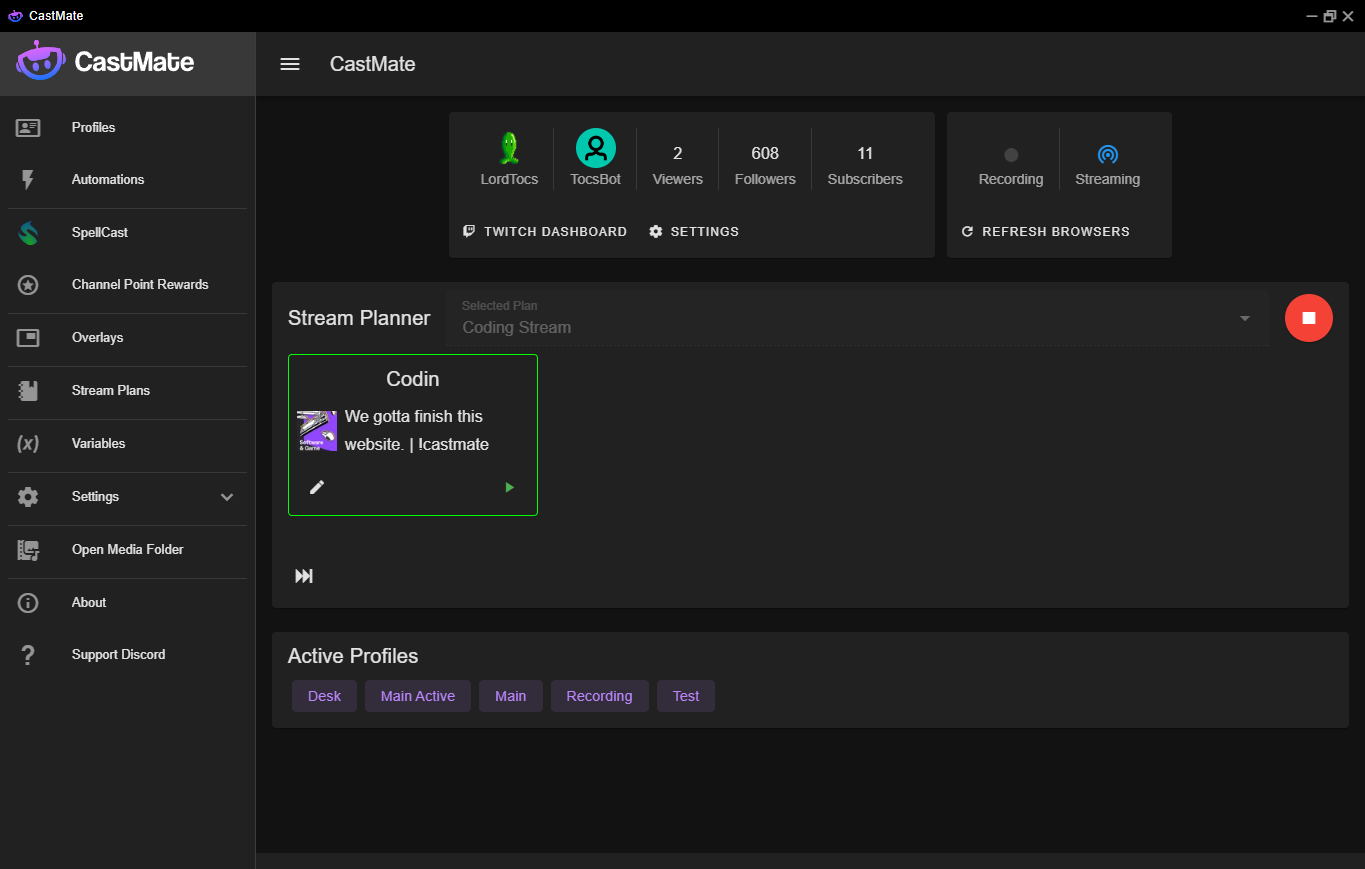
Task: Click the Viewers count 2
Action: point(677,153)
